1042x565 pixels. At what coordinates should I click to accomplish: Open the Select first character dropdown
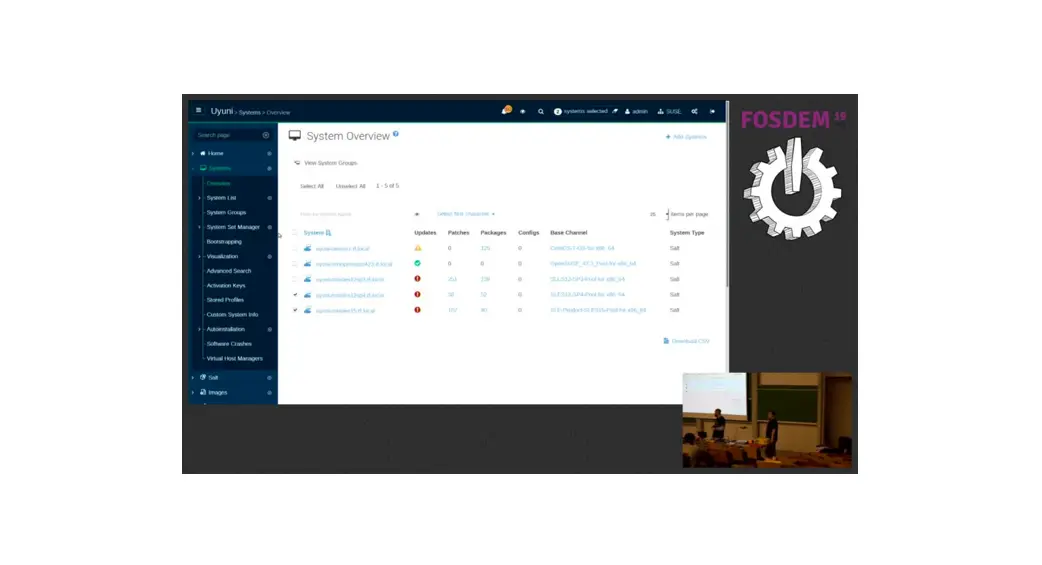click(466, 214)
